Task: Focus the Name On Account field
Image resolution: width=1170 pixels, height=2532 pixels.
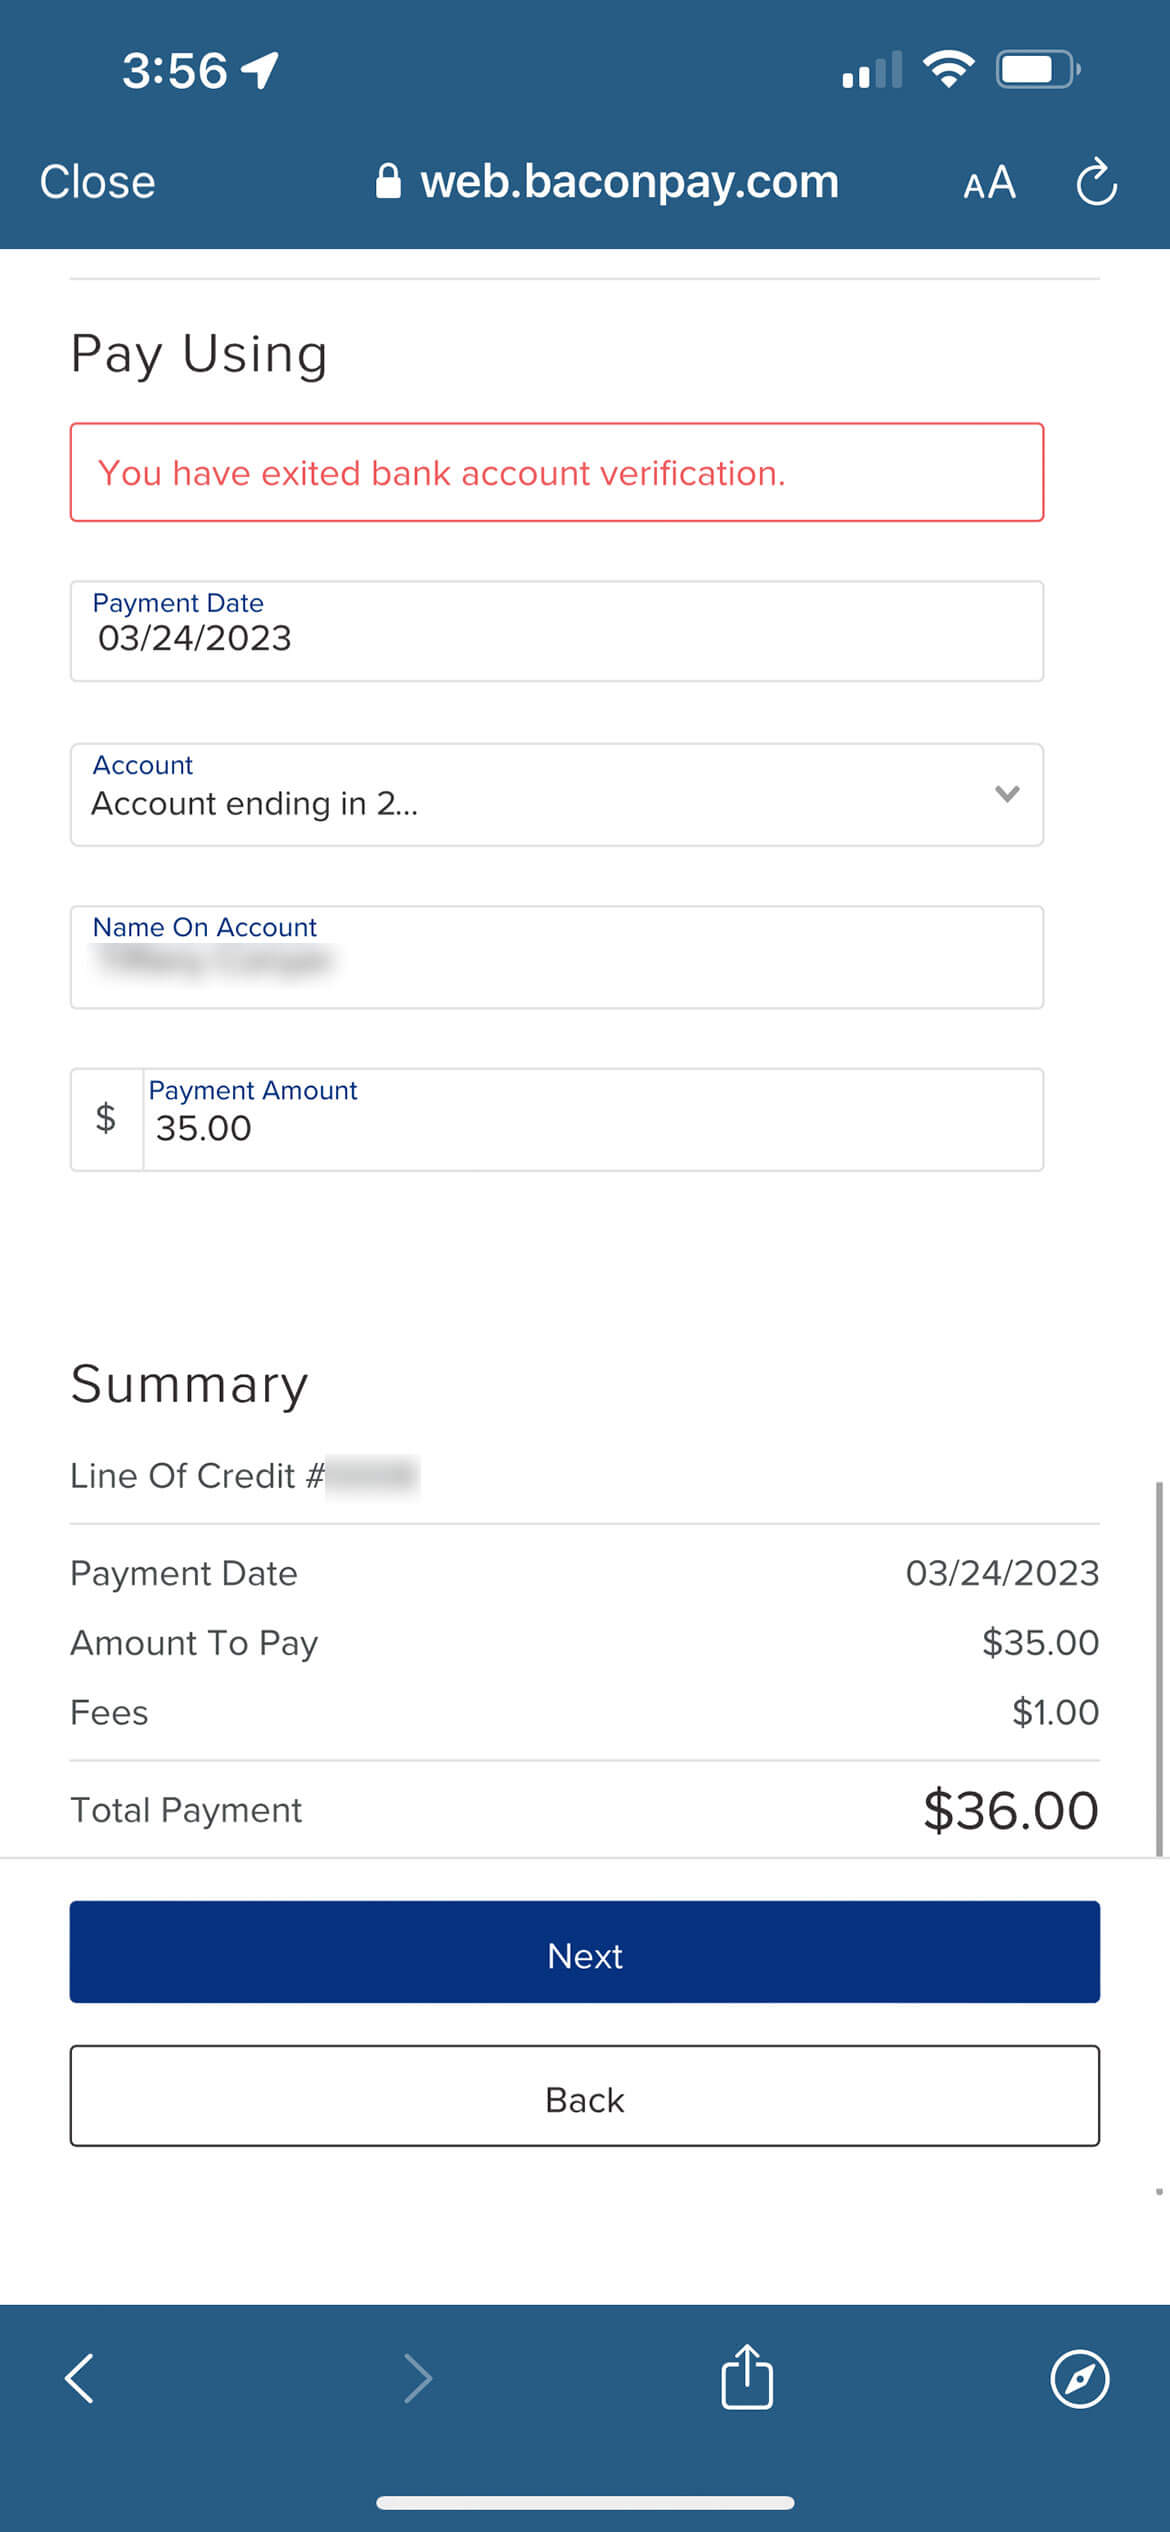Action: click(x=556, y=957)
